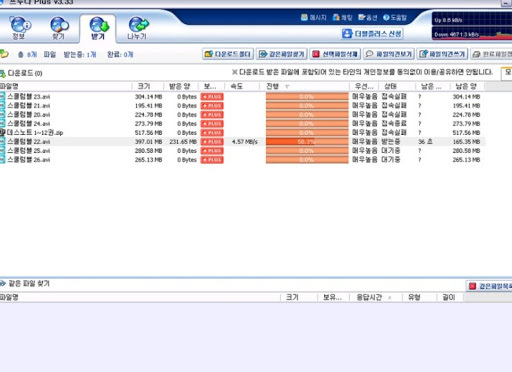Click the 36 초 remaining time cell
The image size is (512, 372).
(x=425, y=142)
